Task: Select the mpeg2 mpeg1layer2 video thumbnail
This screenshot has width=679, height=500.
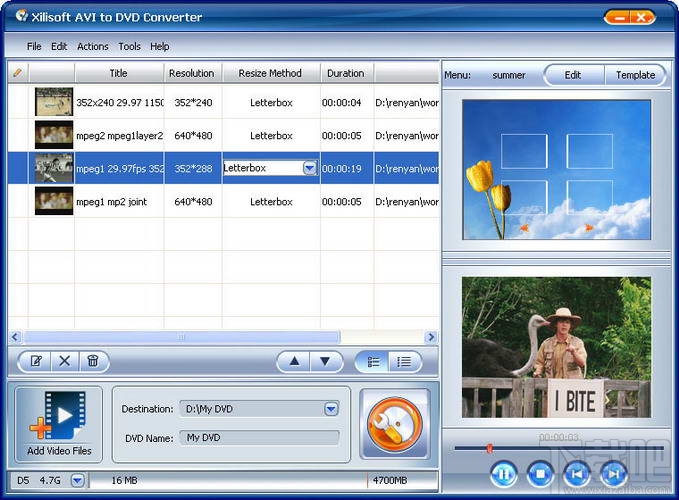Action: (x=54, y=135)
